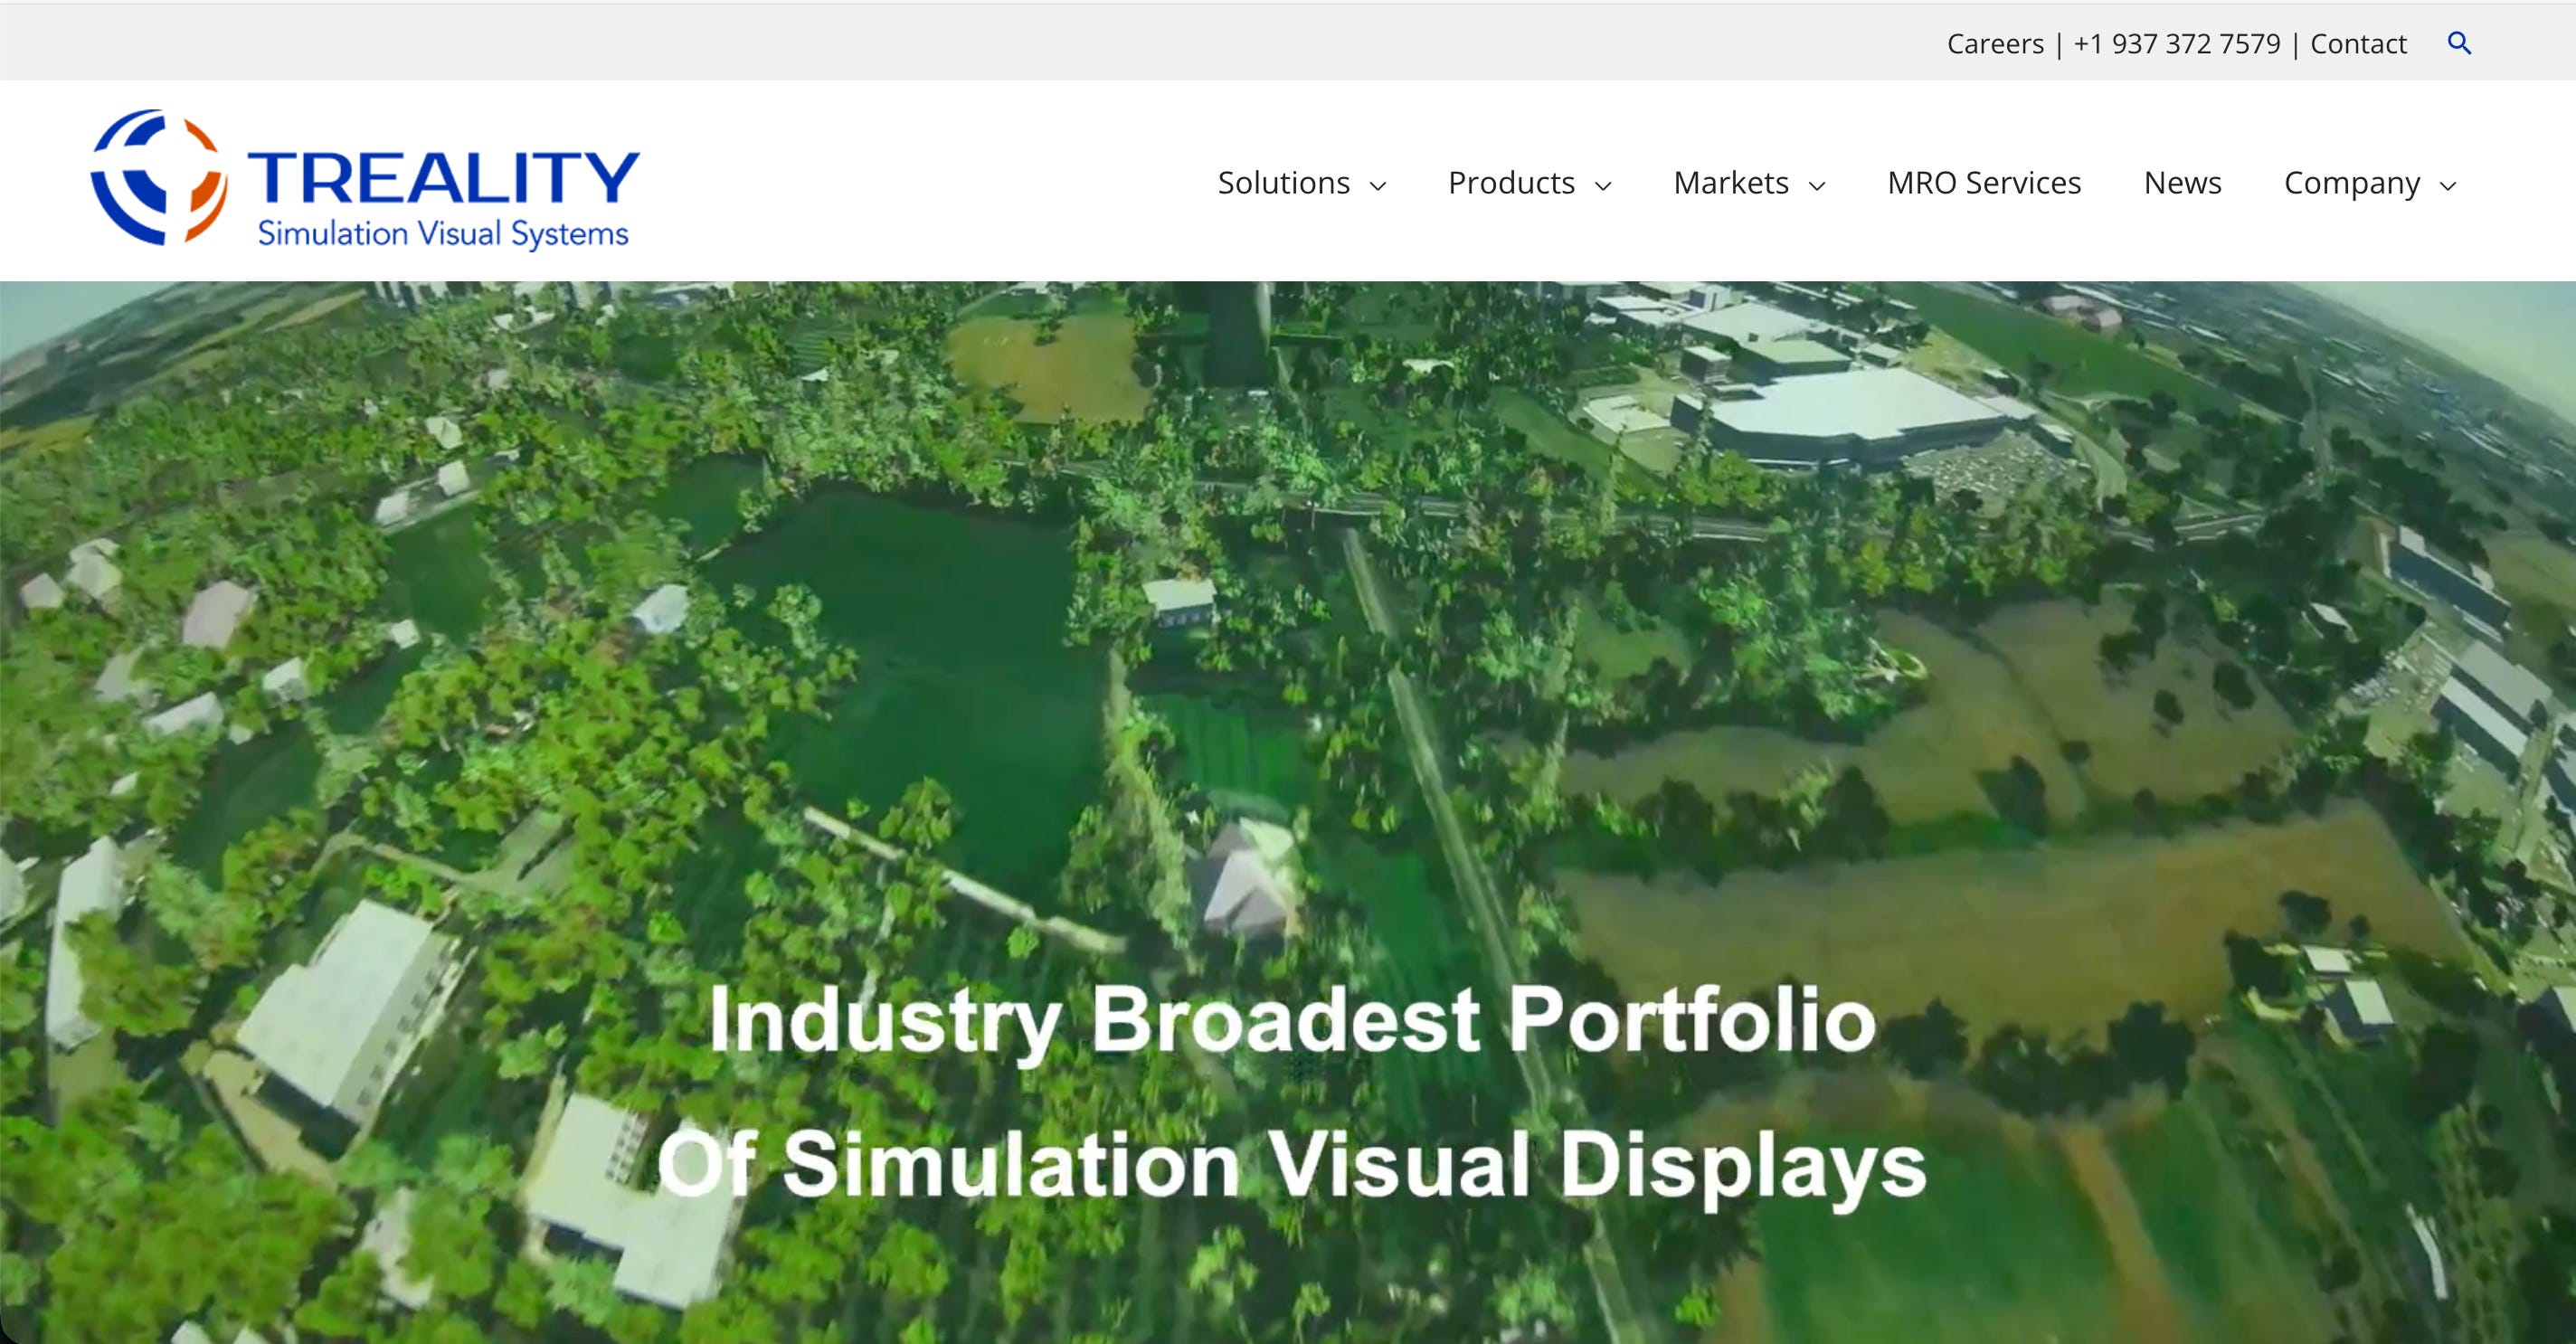Open the Careers link
The image size is (2576, 1344).
pos(1995,44)
